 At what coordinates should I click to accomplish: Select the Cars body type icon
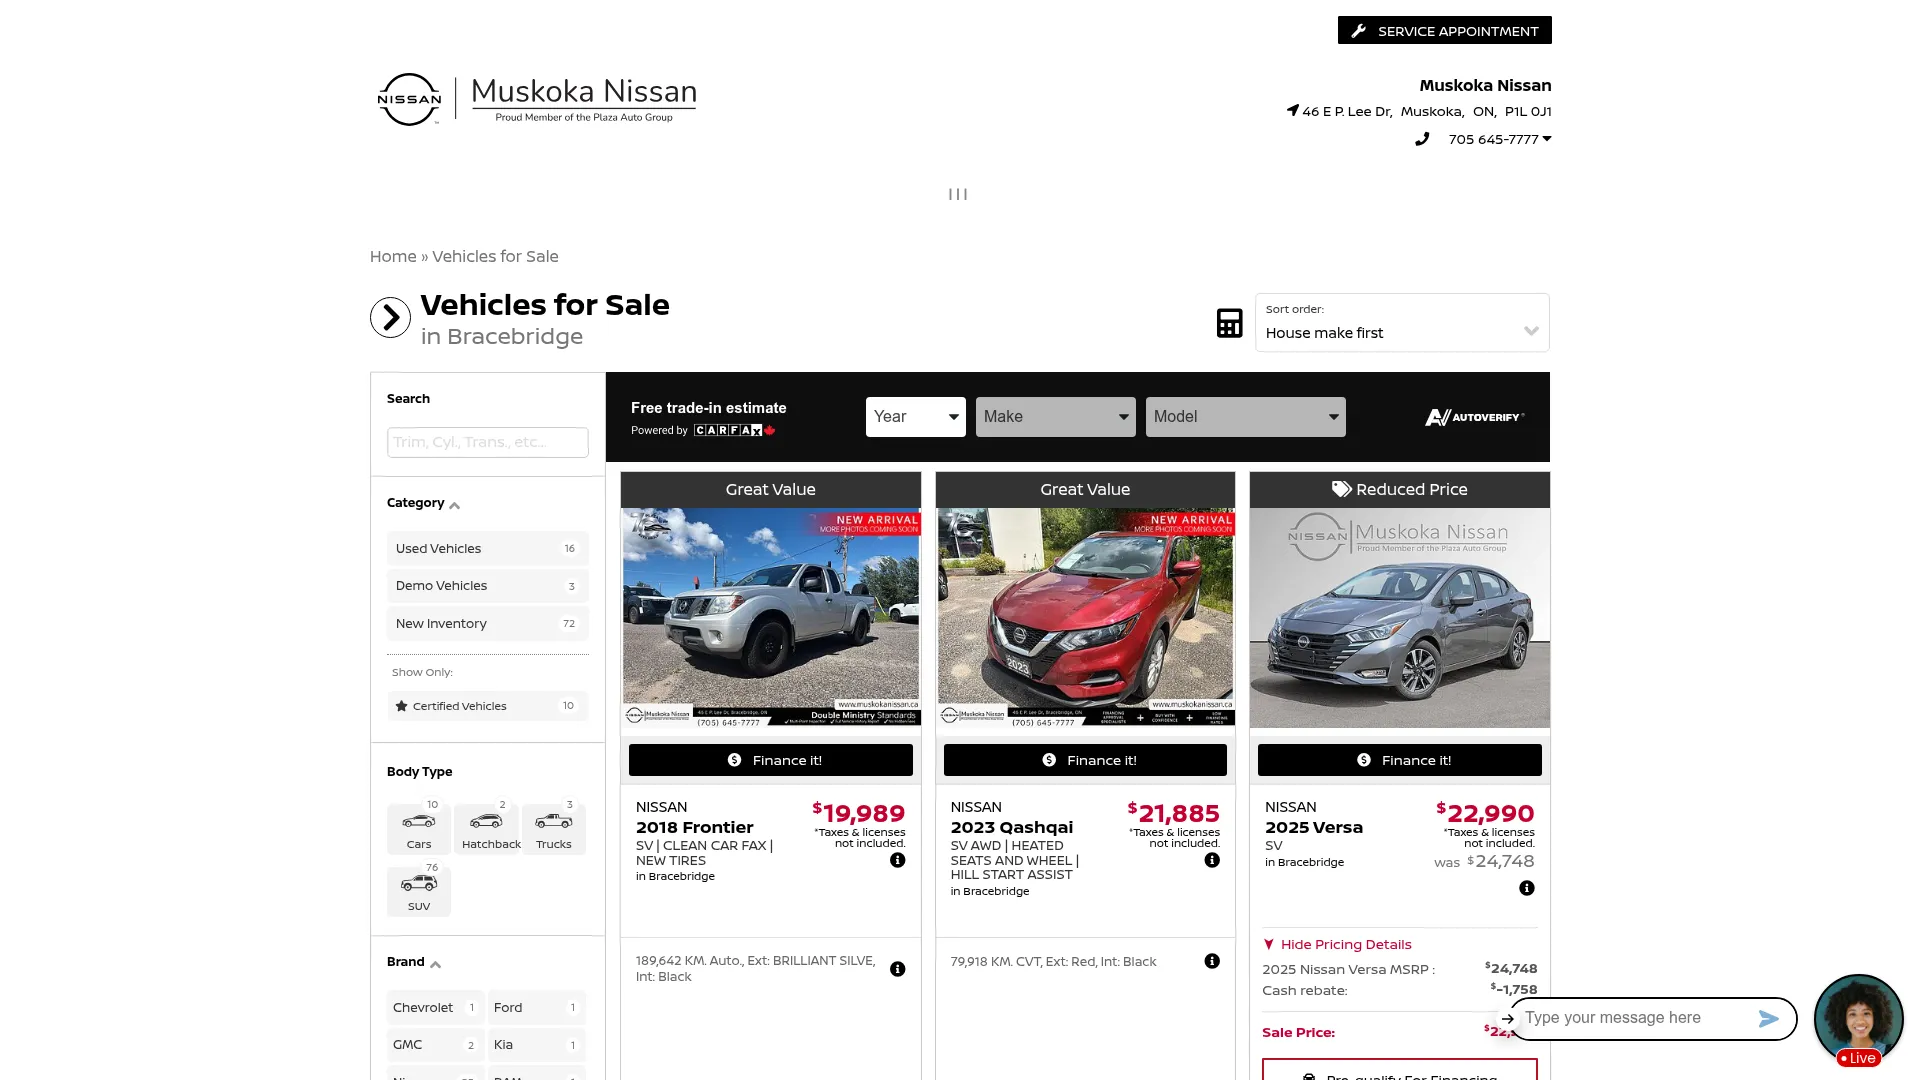tap(419, 829)
